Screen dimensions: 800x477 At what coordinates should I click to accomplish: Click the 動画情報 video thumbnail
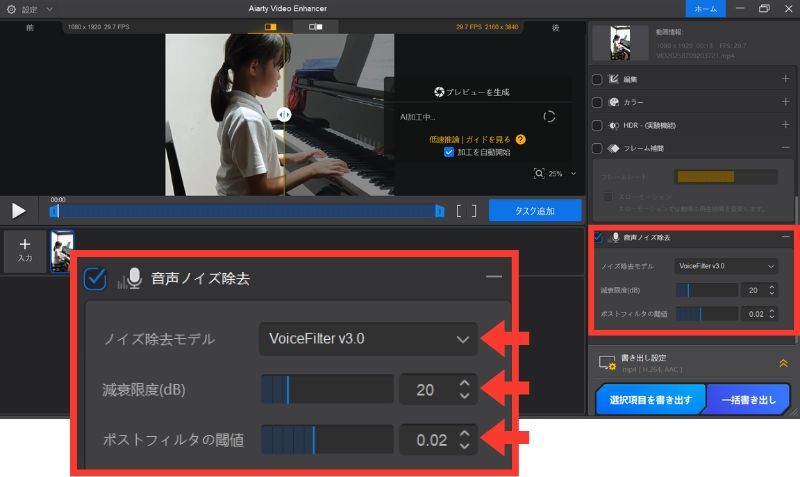pos(620,43)
